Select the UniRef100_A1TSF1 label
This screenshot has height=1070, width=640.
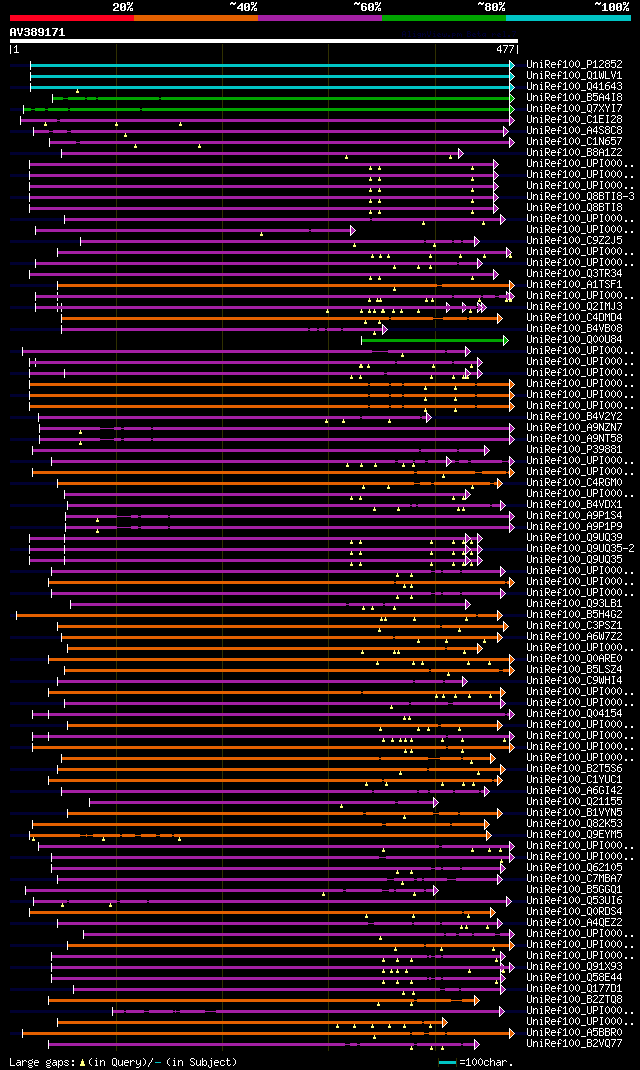click(574, 285)
